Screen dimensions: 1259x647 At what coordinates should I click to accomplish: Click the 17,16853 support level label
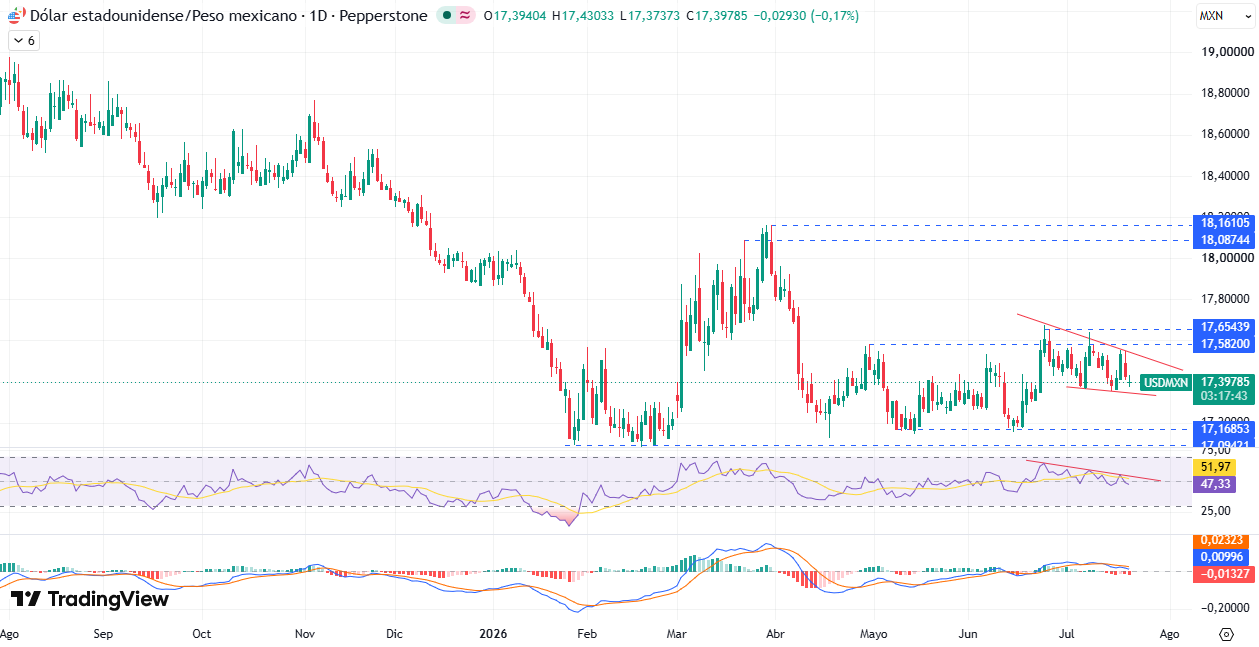click(x=1225, y=429)
